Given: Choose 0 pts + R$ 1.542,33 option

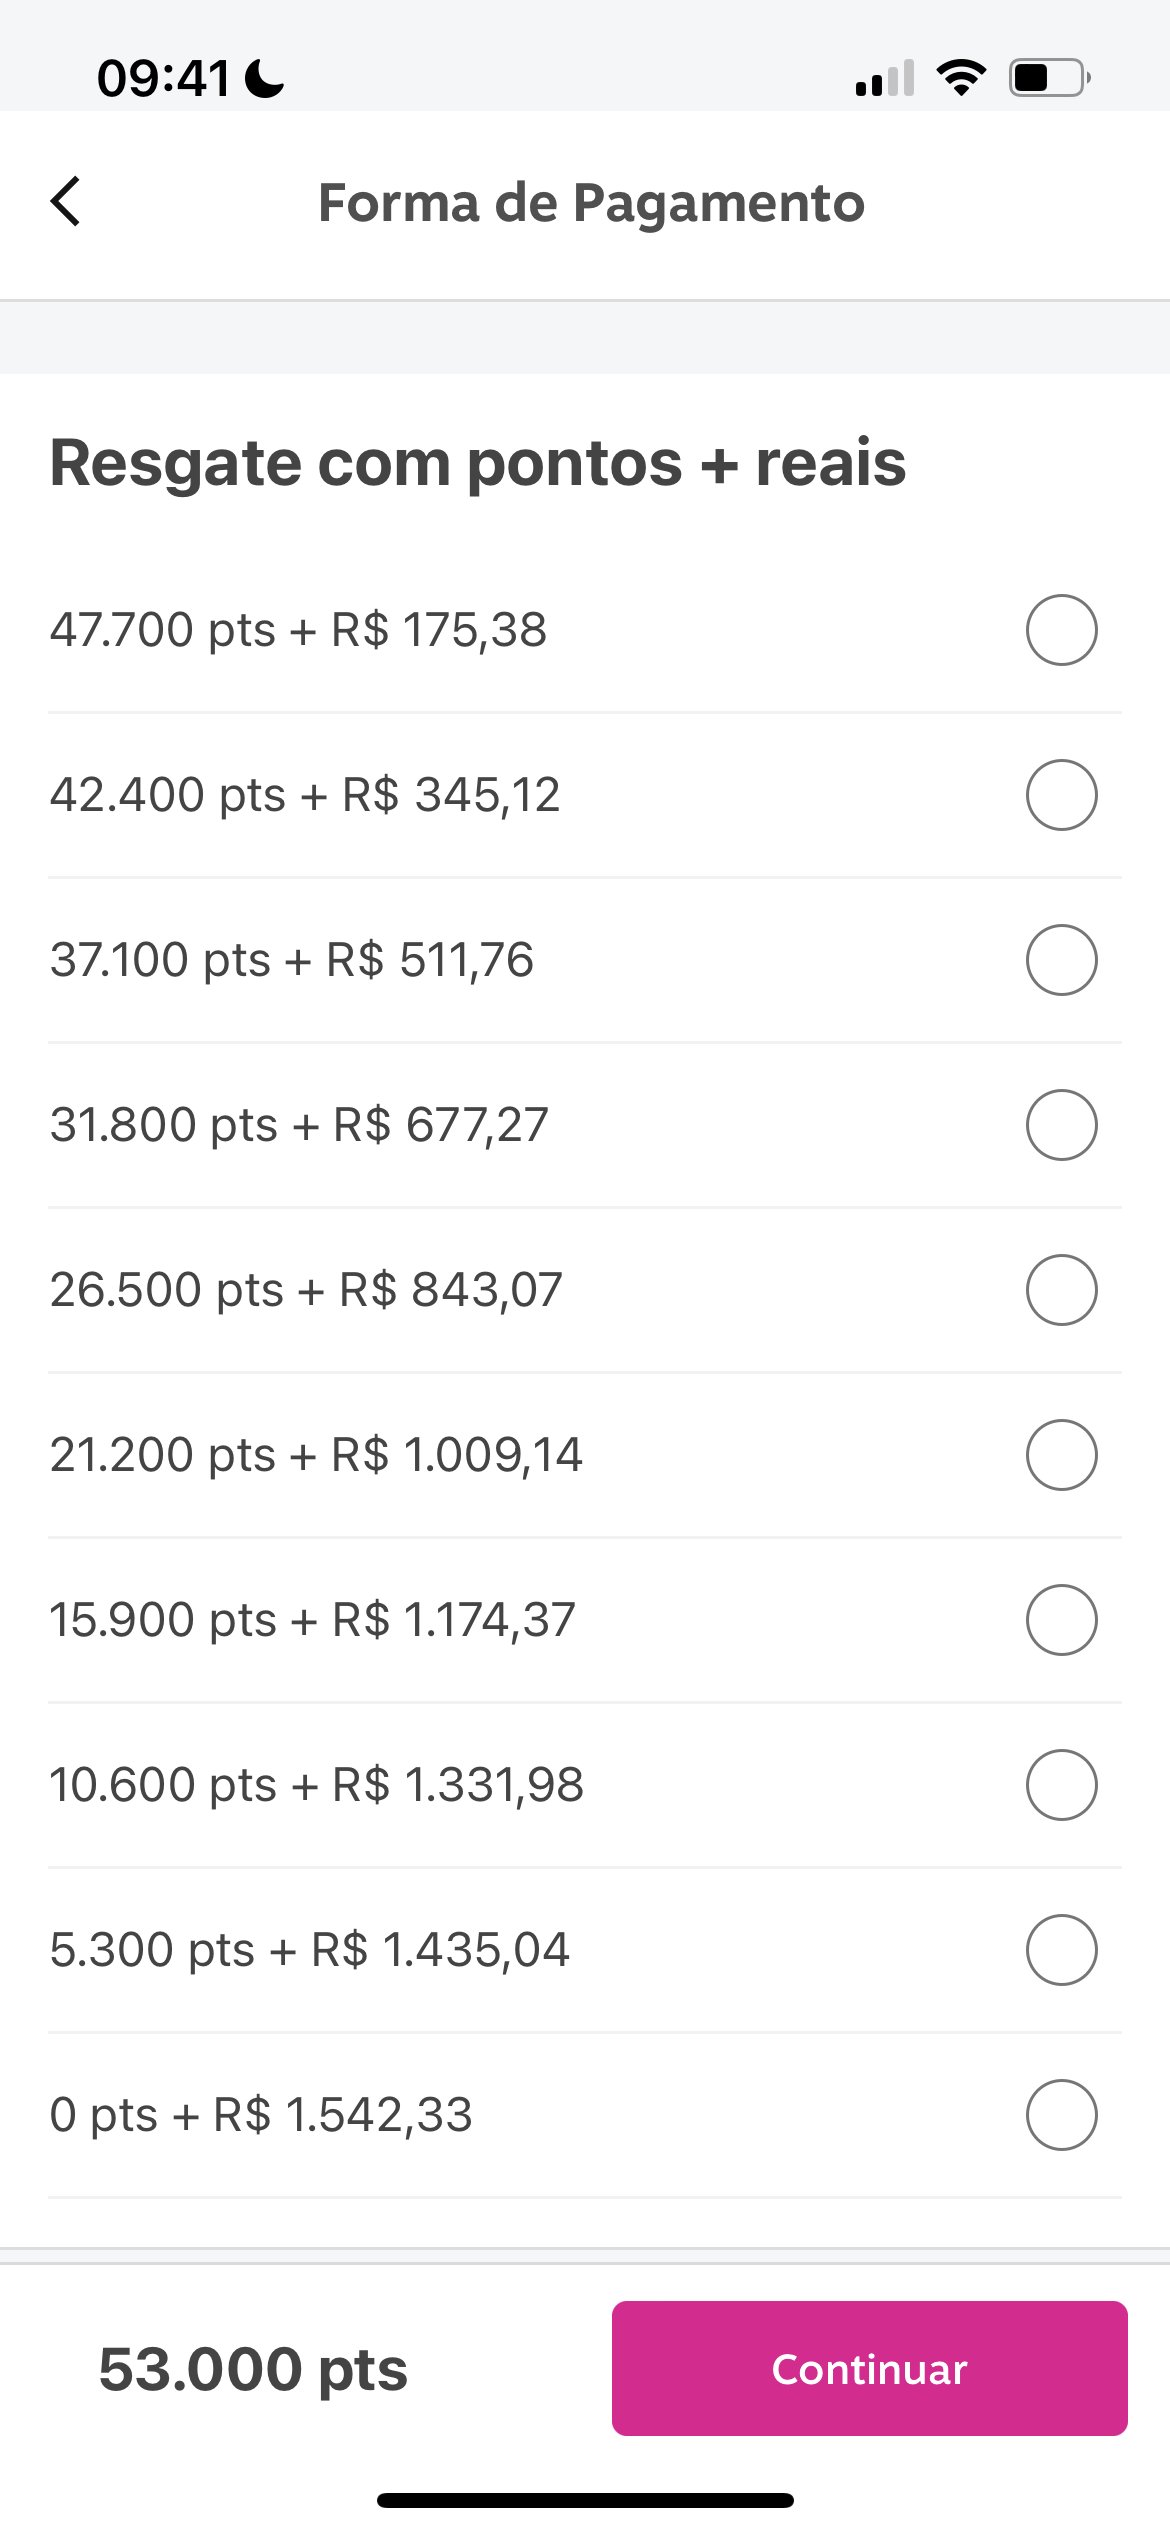Looking at the screenshot, I should [x=1061, y=2115].
